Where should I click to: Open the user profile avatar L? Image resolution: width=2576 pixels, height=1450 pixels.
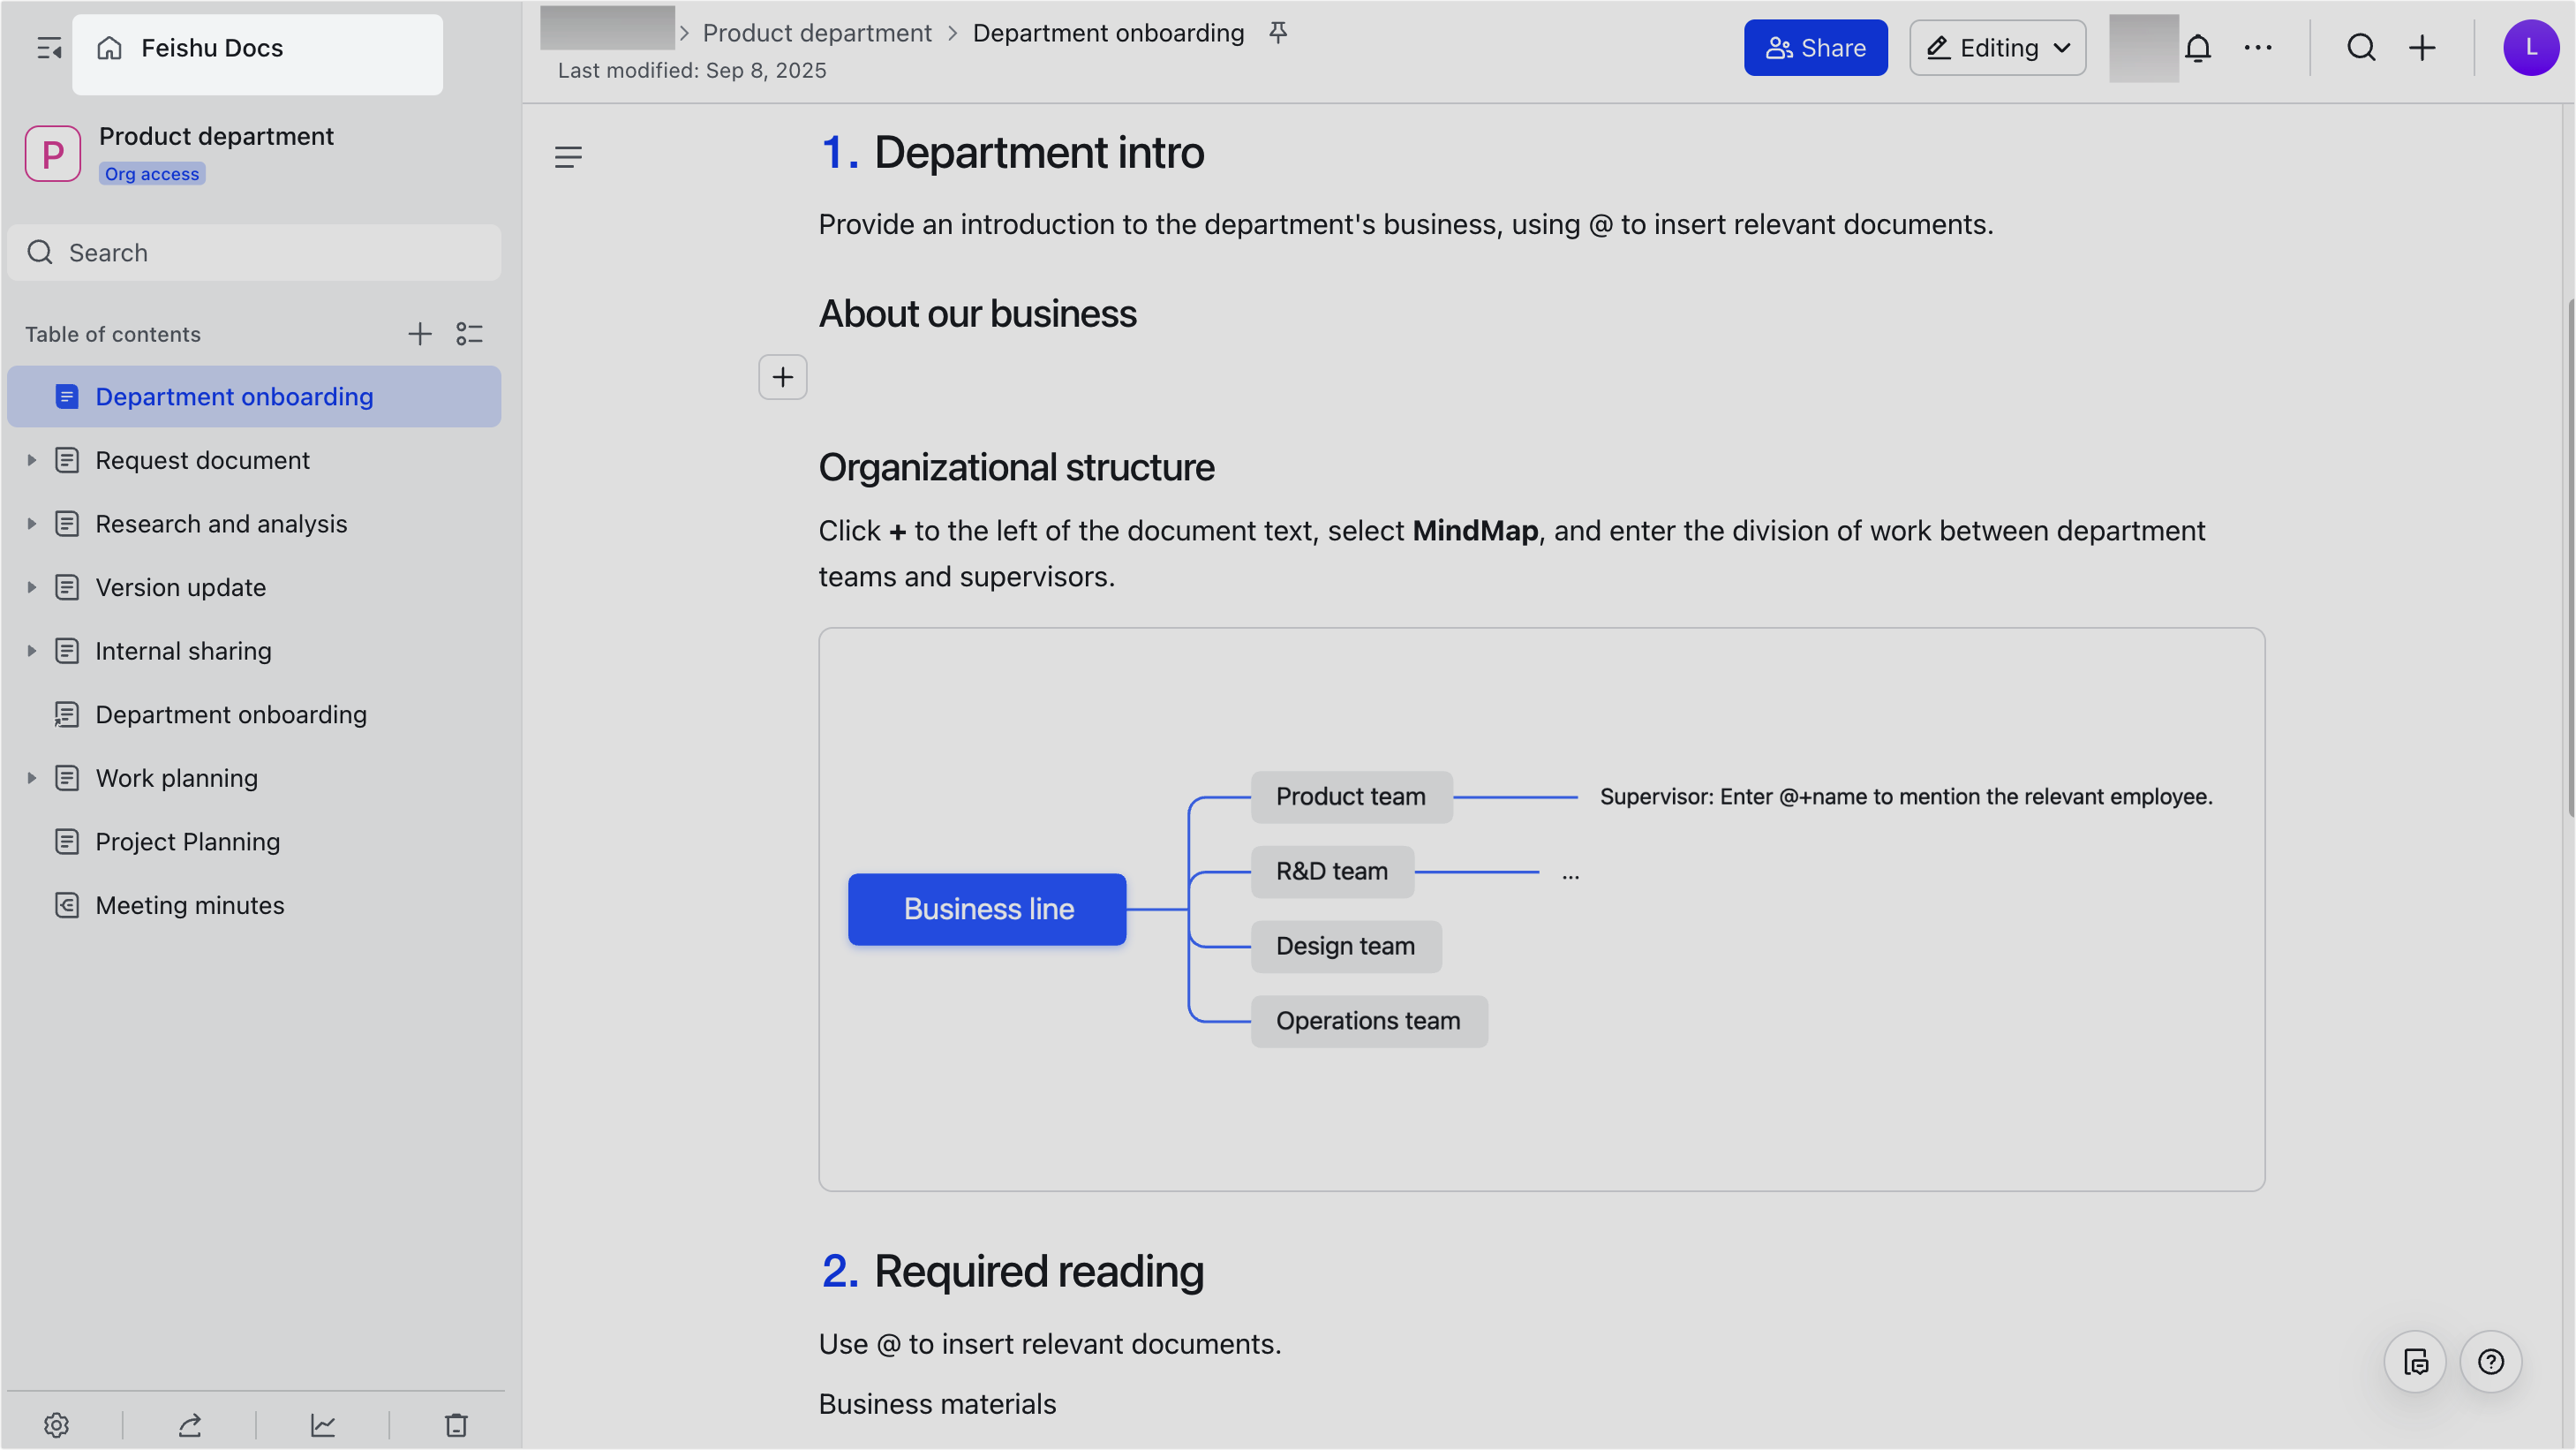point(2531,48)
